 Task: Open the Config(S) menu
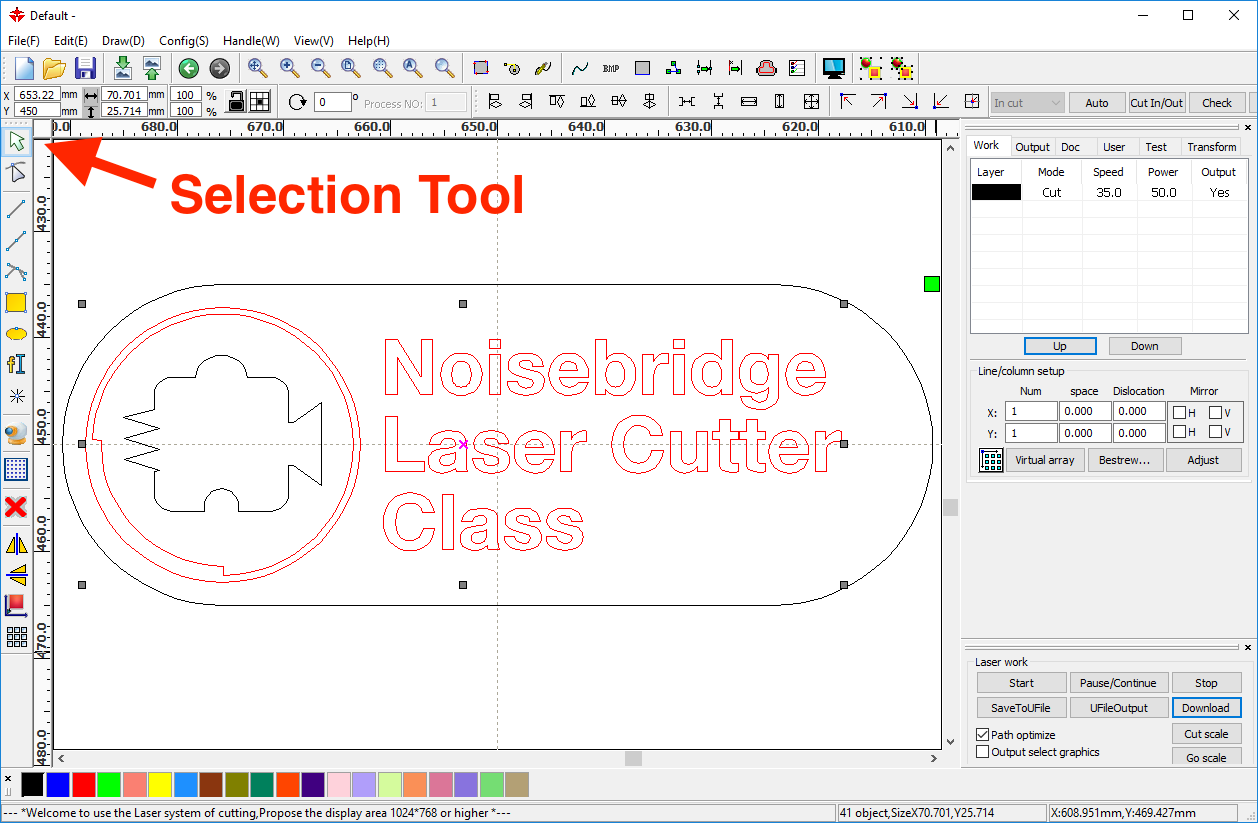point(183,41)
